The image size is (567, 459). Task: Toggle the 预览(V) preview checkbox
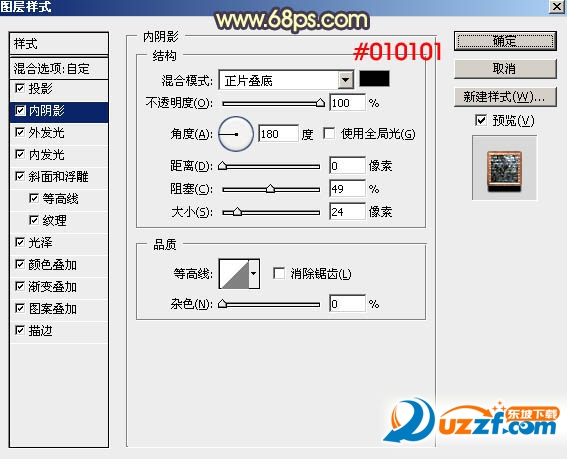[481, 120]
